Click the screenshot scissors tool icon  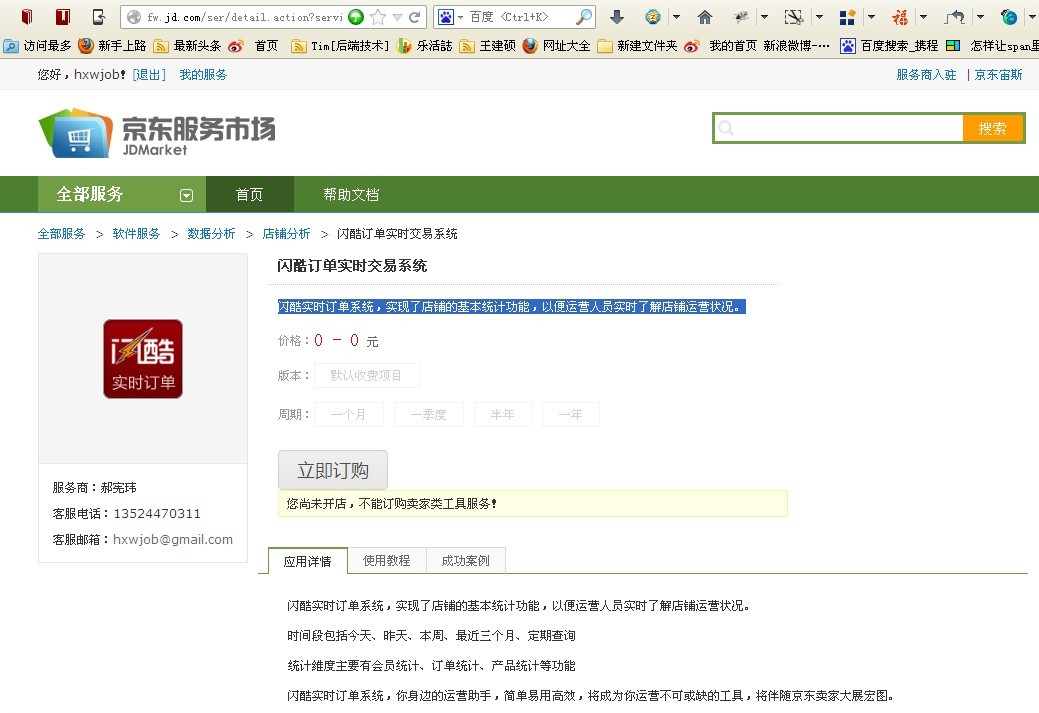pyautogui.click(x=793, y=17)
